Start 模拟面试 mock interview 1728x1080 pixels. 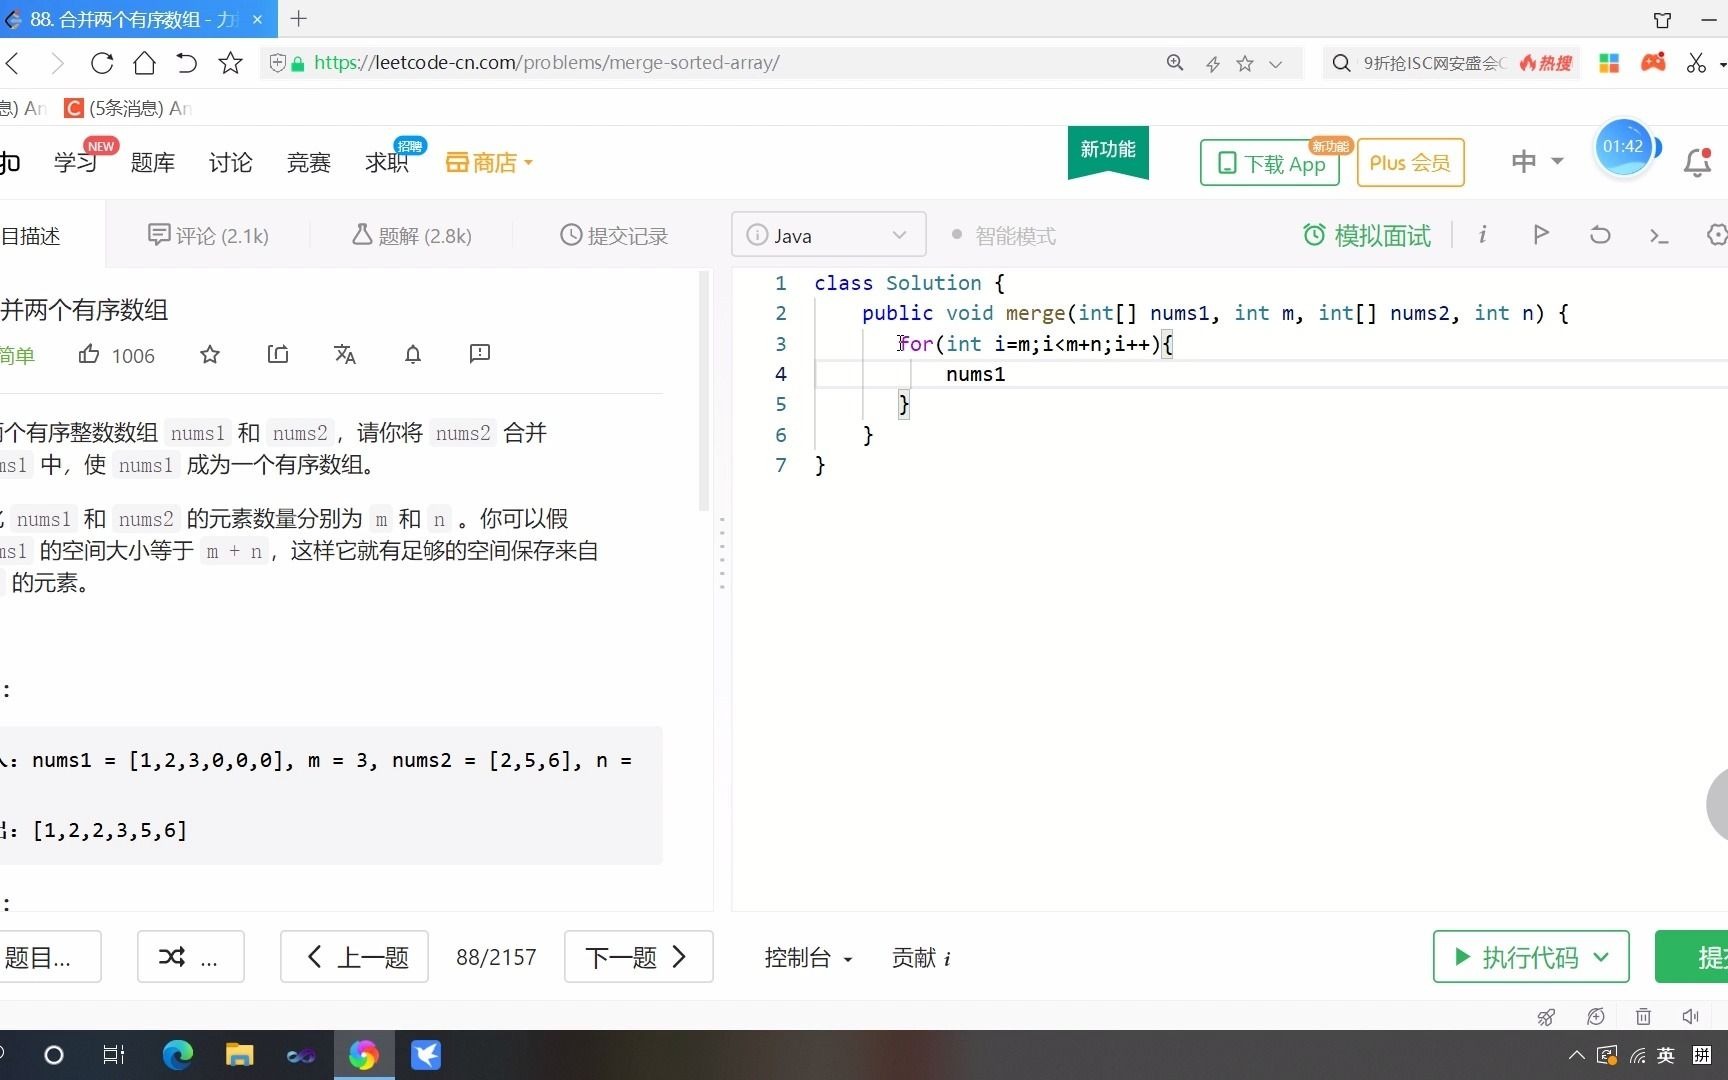(1367, 235)
